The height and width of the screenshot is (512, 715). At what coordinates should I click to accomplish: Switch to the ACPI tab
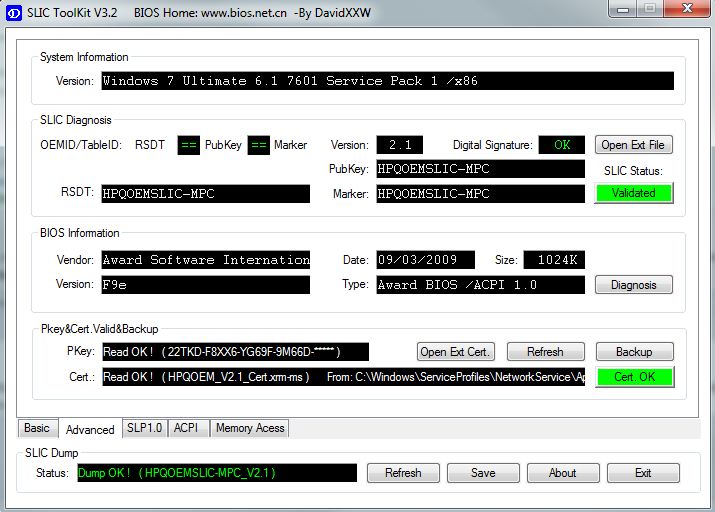tap(187, 428)
